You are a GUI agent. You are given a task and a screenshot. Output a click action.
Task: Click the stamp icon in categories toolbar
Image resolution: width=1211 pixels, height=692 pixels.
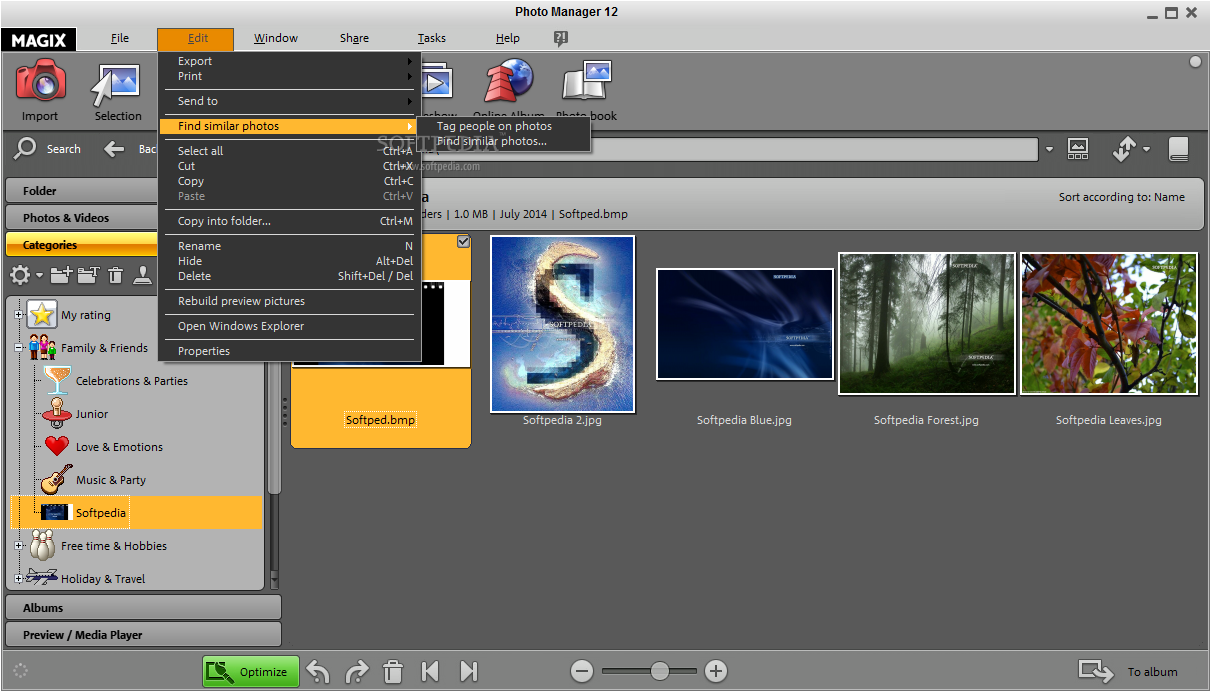(143, 274)
